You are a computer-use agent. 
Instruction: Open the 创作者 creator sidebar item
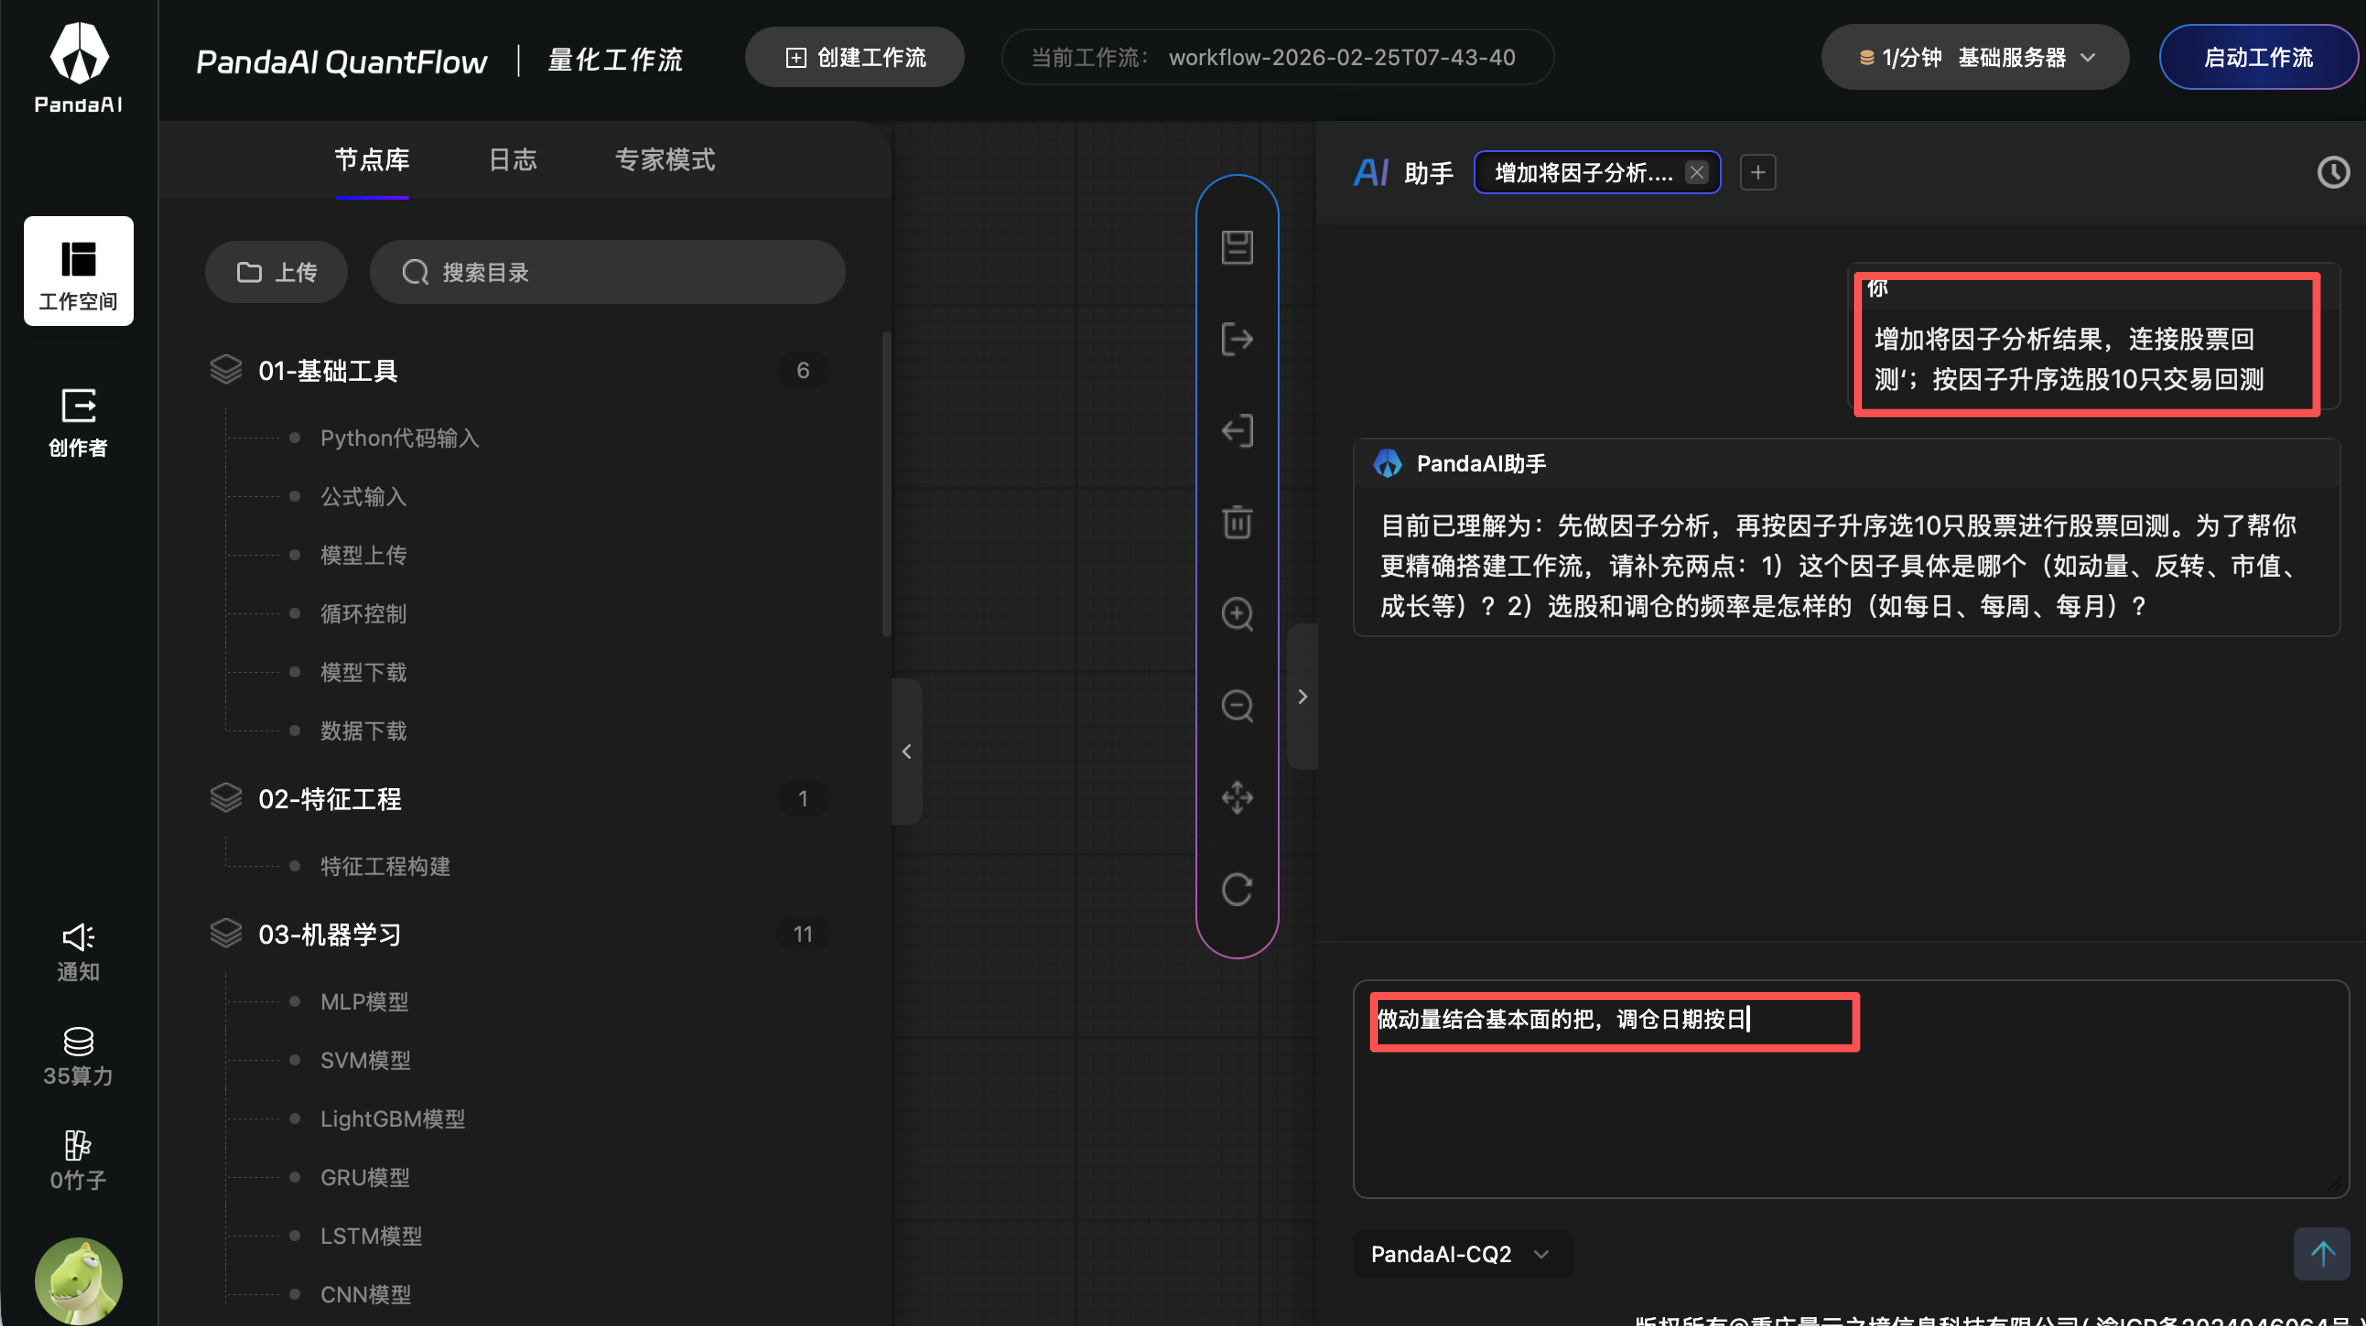pos(78,423)
